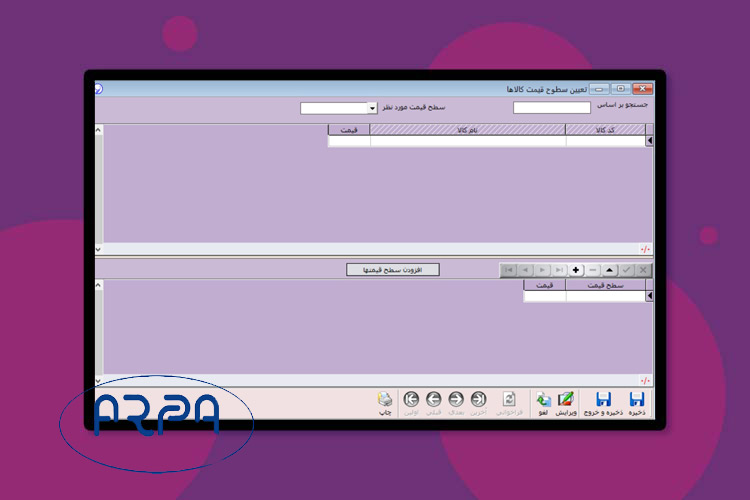Click the Save (ذخیره) floppy icon
Viewport: 750px width, 500px height.
(636, 399)
